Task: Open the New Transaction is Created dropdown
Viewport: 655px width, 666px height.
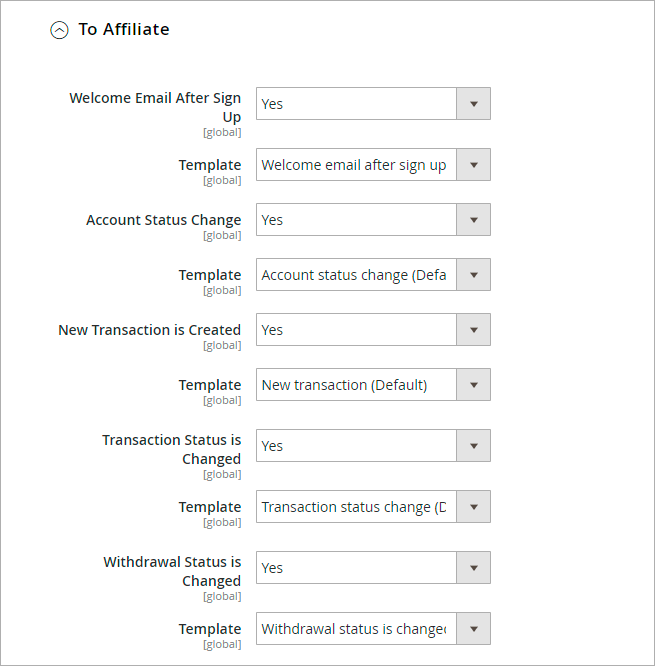Action: pyautogui.click(x=372, y=330)
